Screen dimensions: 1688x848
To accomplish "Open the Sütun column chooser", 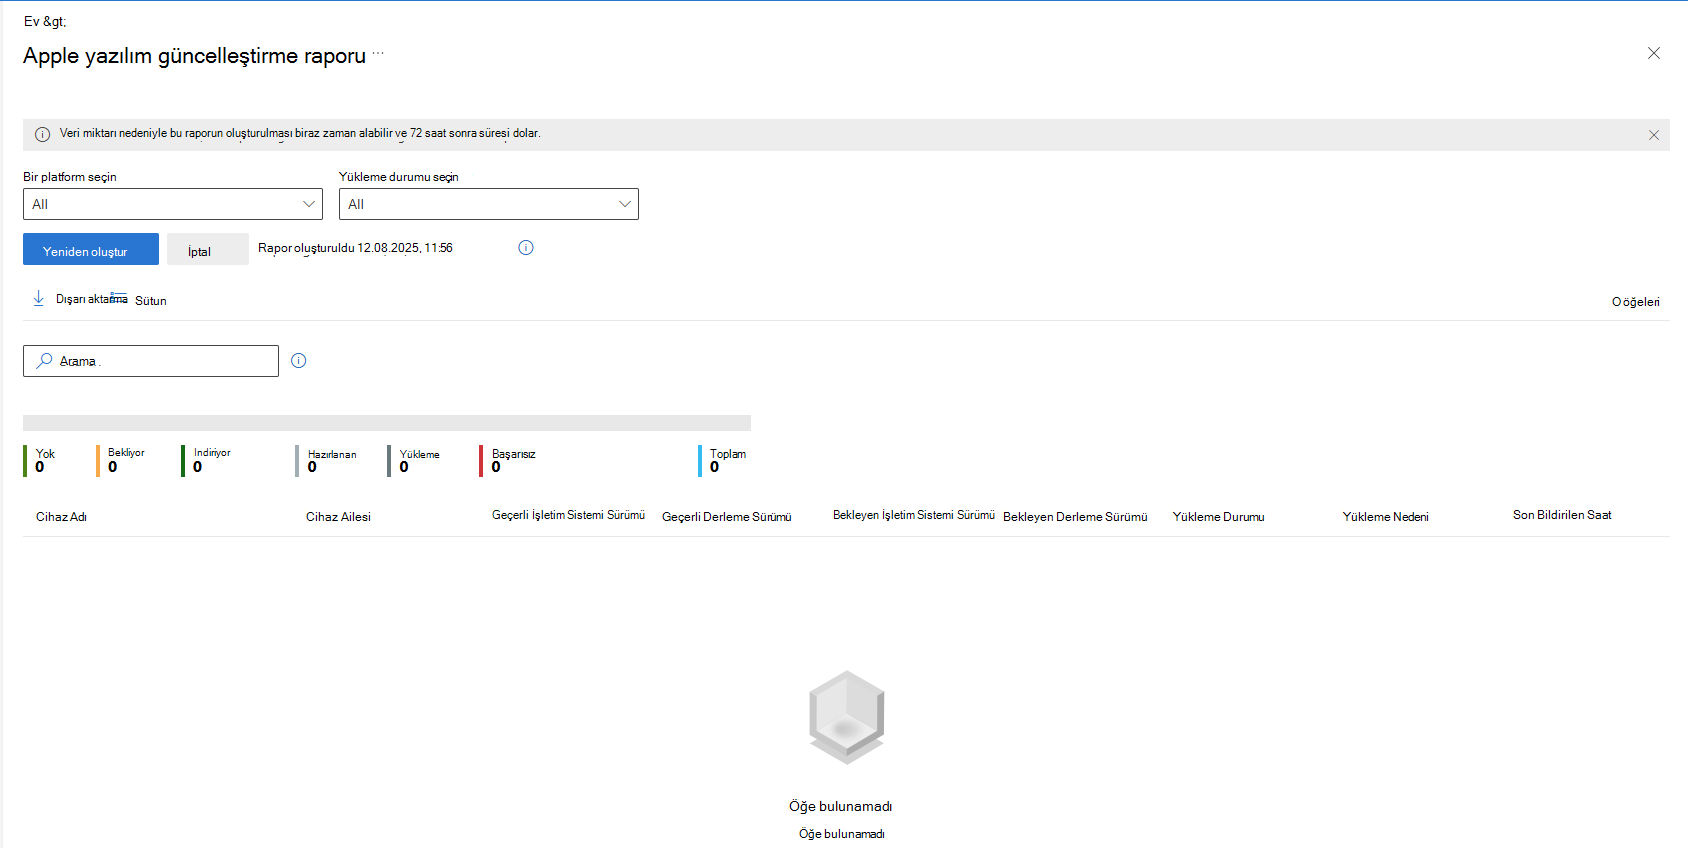I will [x=141, y=300].
